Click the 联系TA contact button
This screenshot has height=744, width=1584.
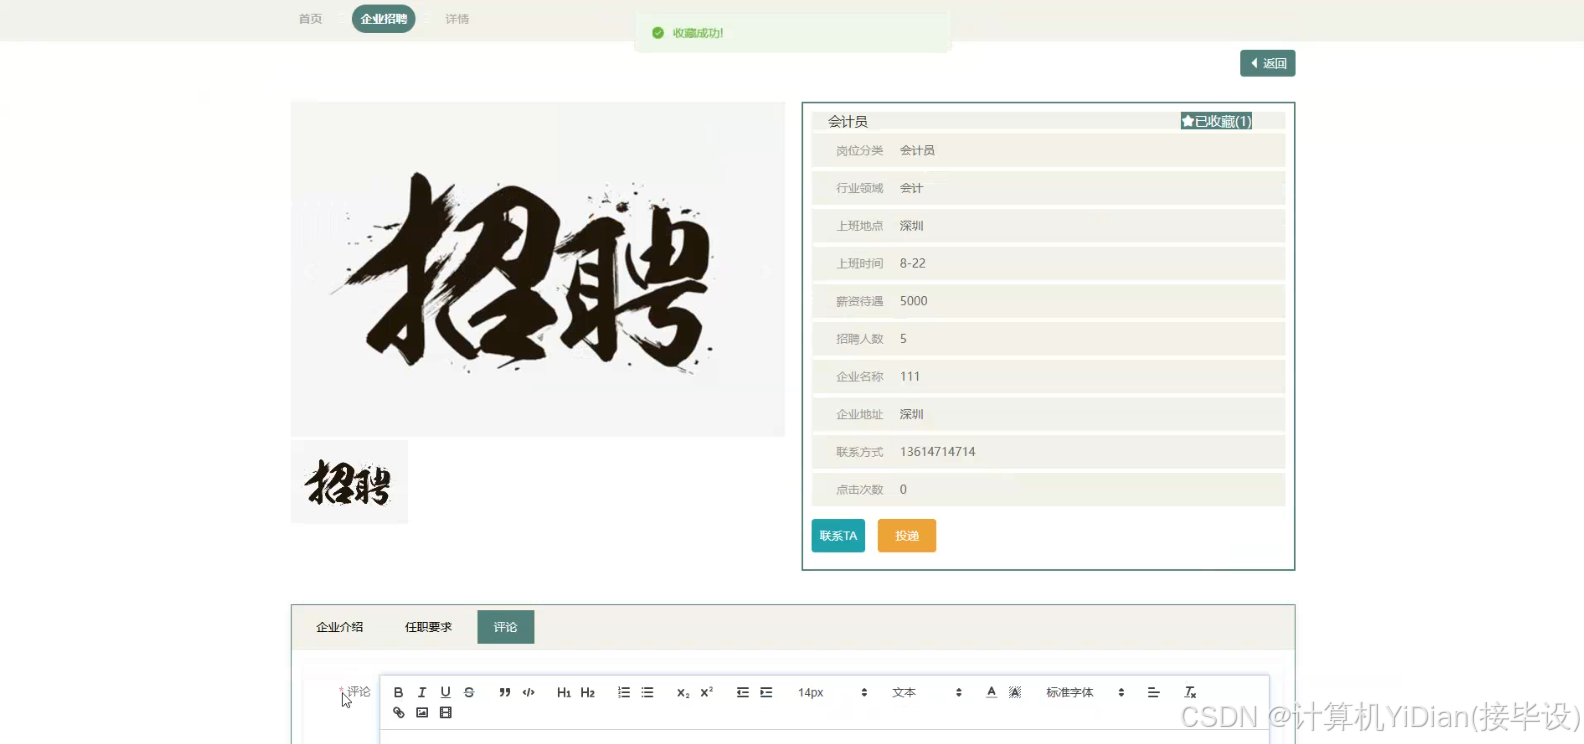pos(838,536)
